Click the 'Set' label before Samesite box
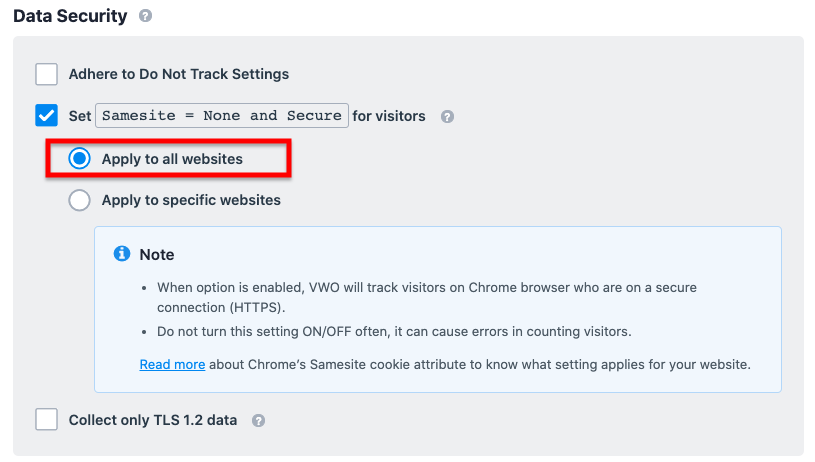This screenshot has width=815, height=462. click(x=80, y=116)
